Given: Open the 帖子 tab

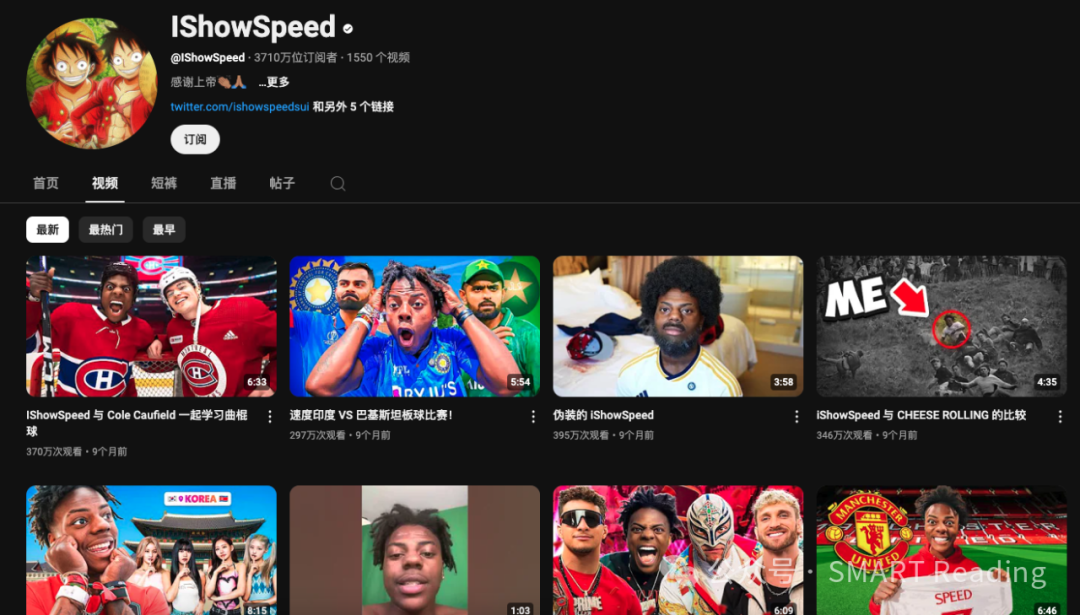Looking at the screenshot, I should [282, 183].
